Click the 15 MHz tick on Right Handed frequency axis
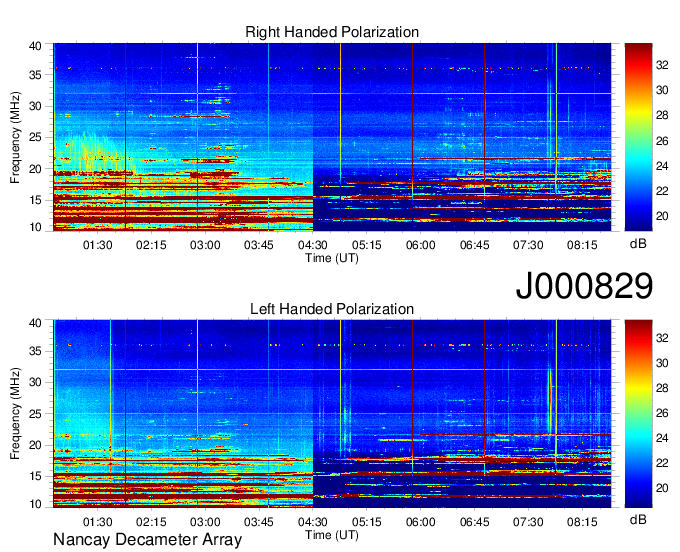 pyautogui.click(x=35, y=200)
